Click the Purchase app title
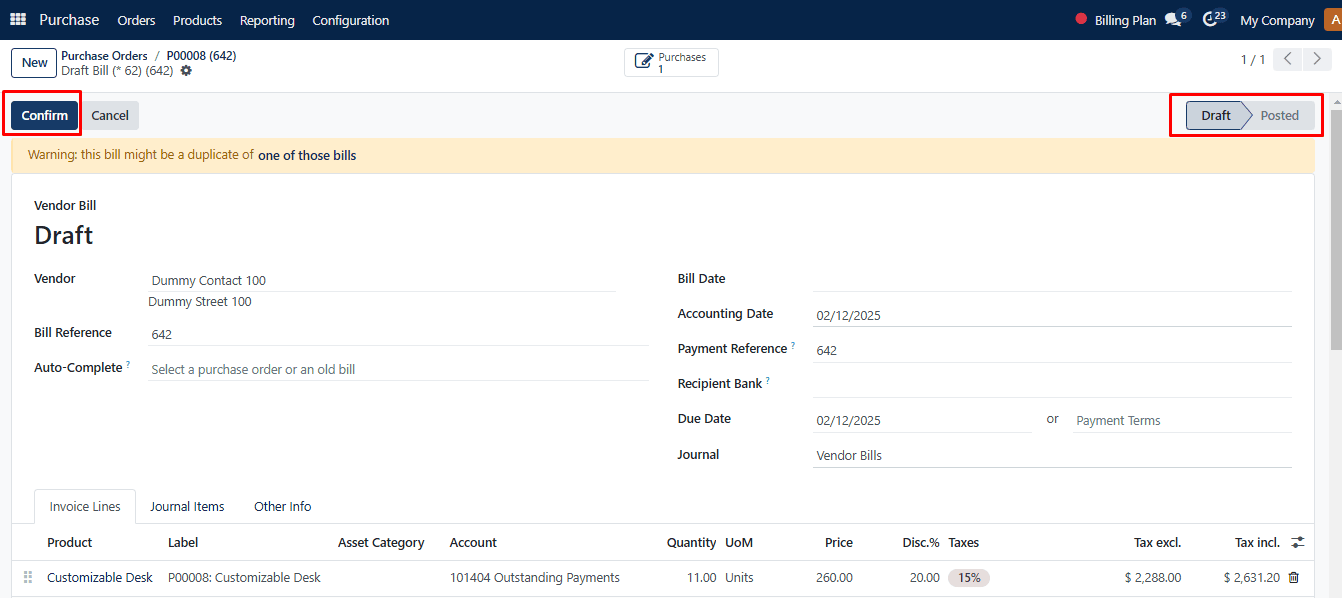This screenshot has width=1342, height=598. tap(69, 20)
